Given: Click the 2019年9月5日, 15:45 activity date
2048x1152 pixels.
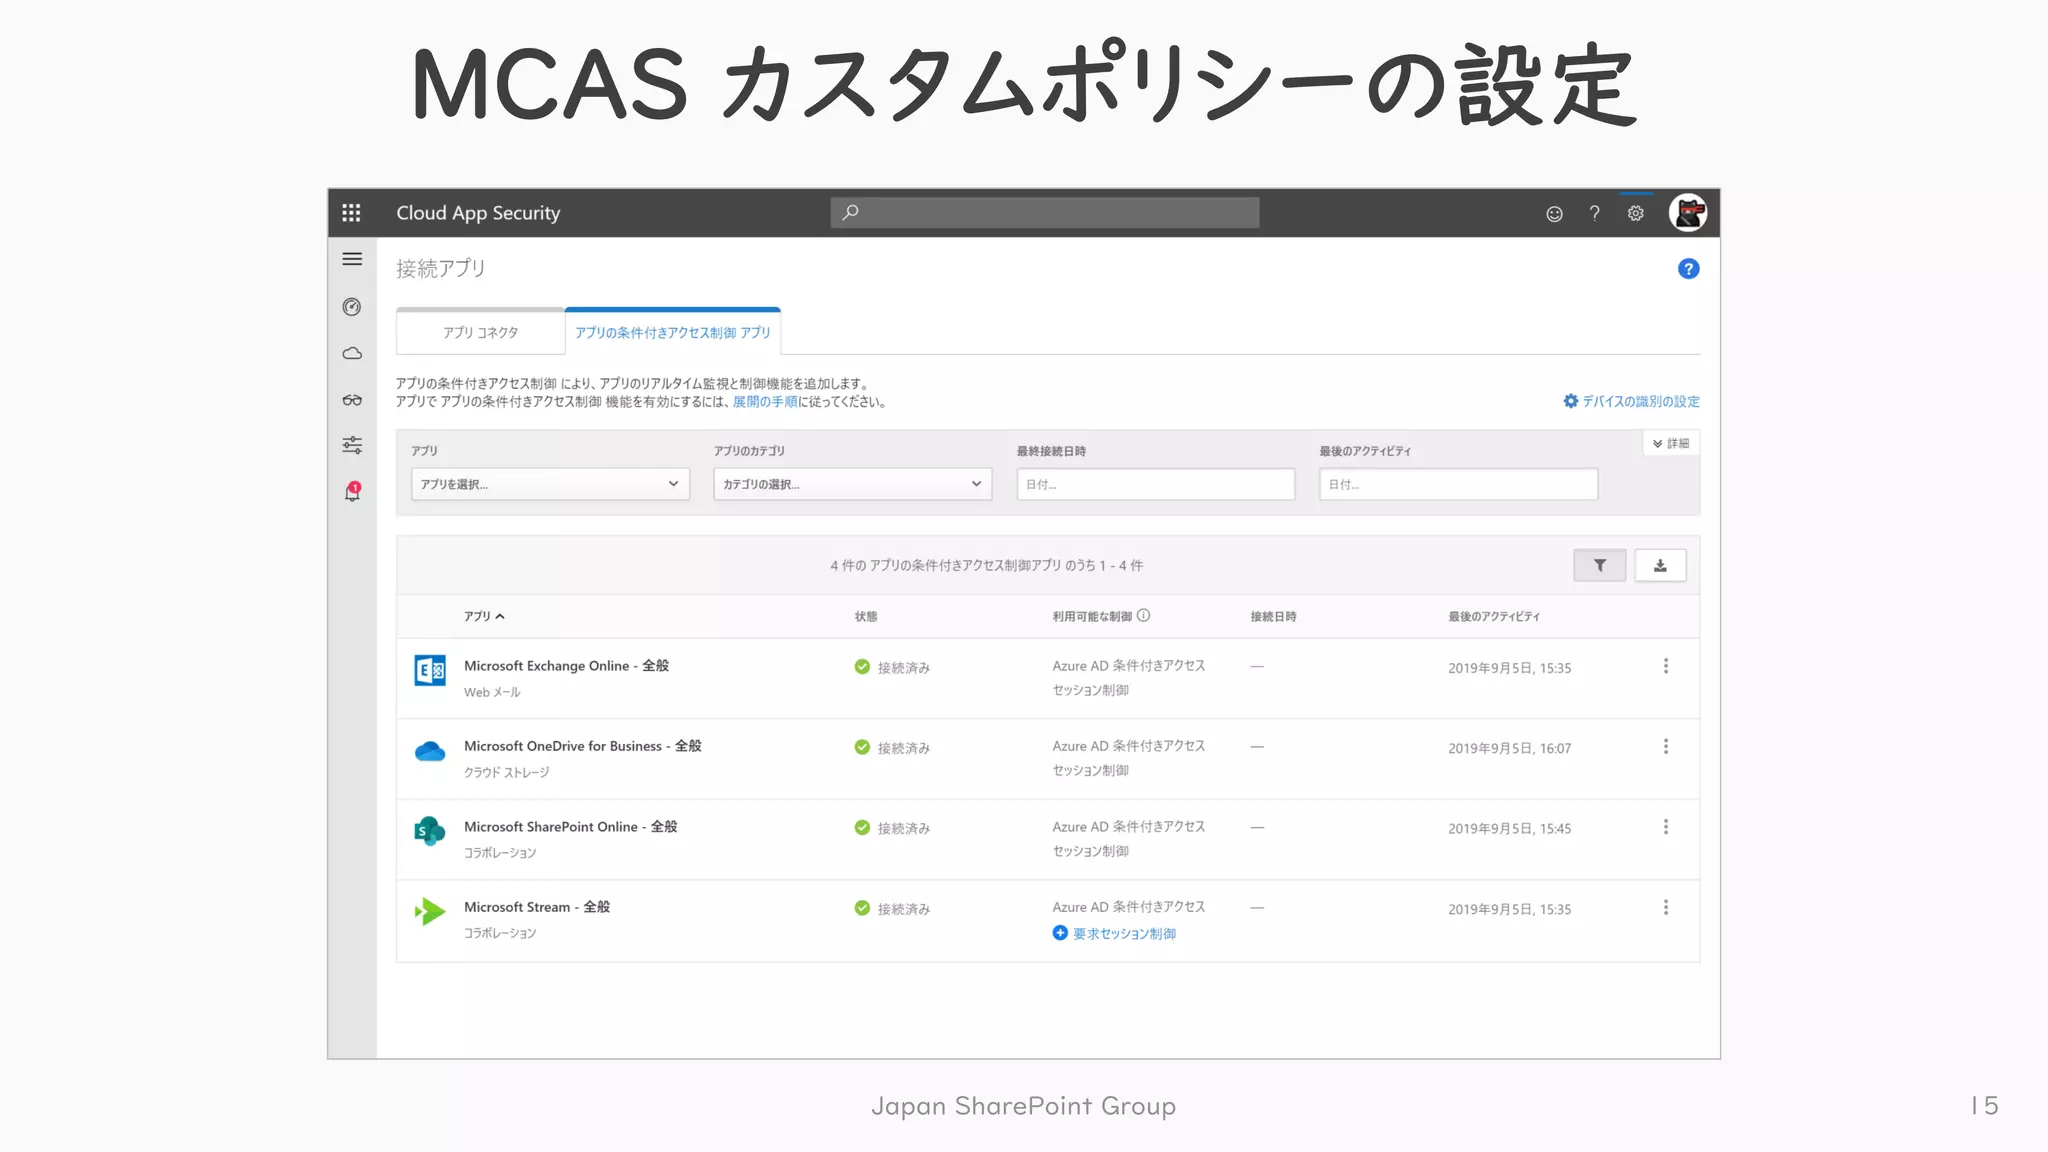Looking at the screenshot, I should (x=1509, y=828).
